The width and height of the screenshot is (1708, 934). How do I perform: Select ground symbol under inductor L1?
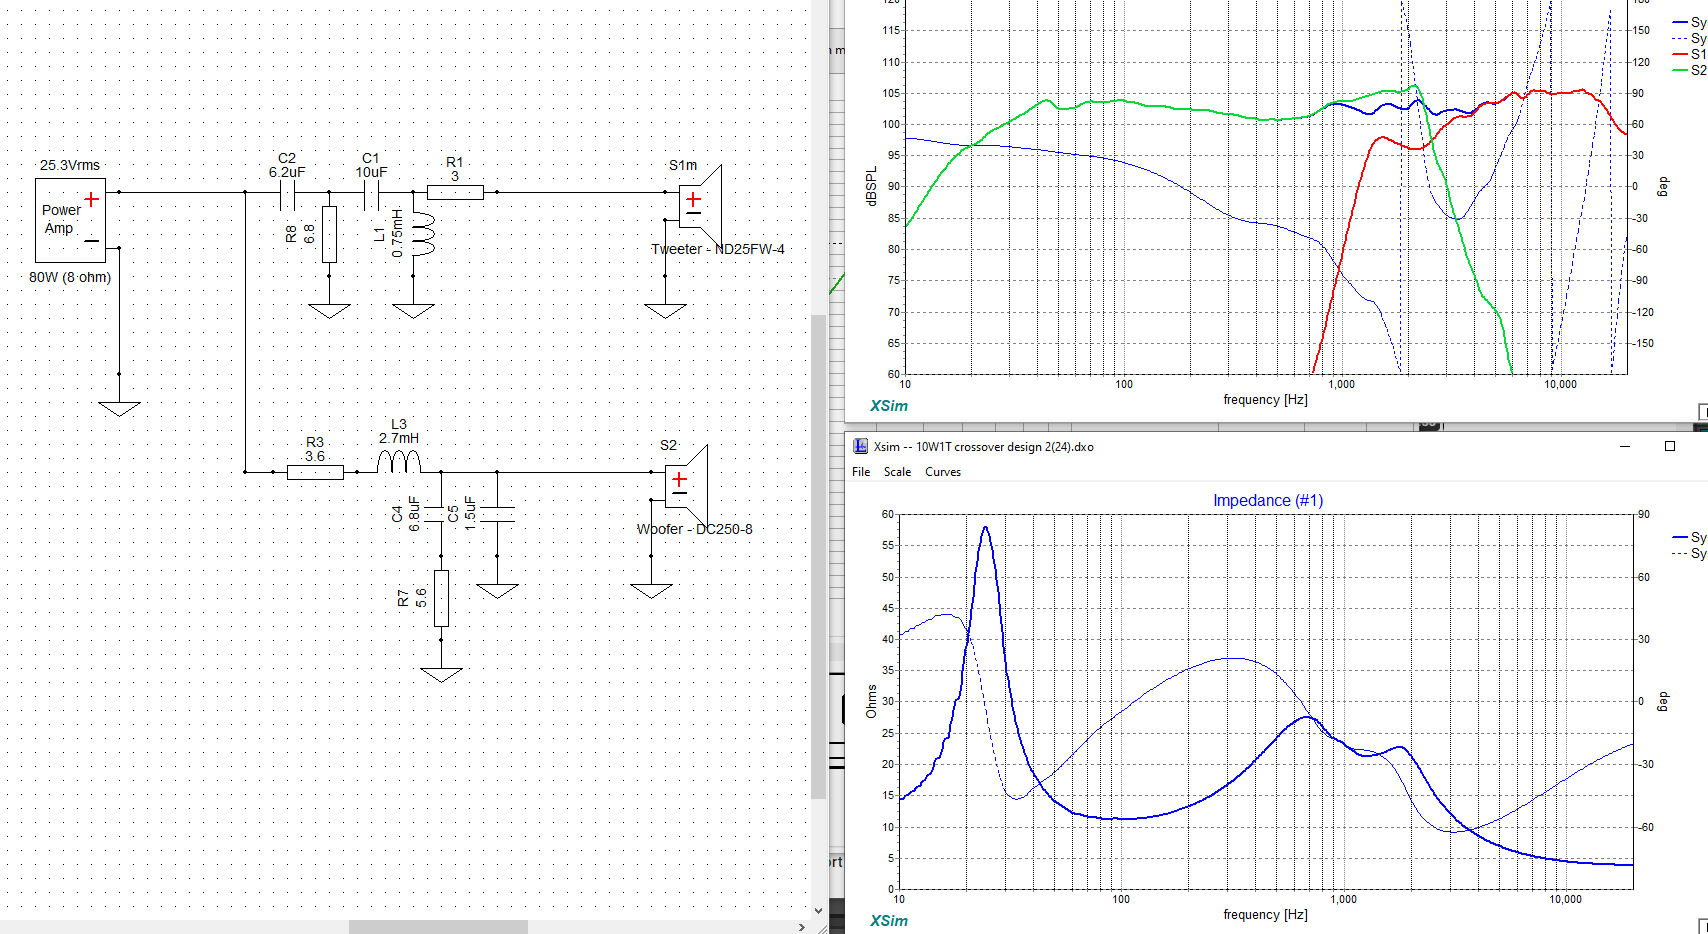point(413,311)
